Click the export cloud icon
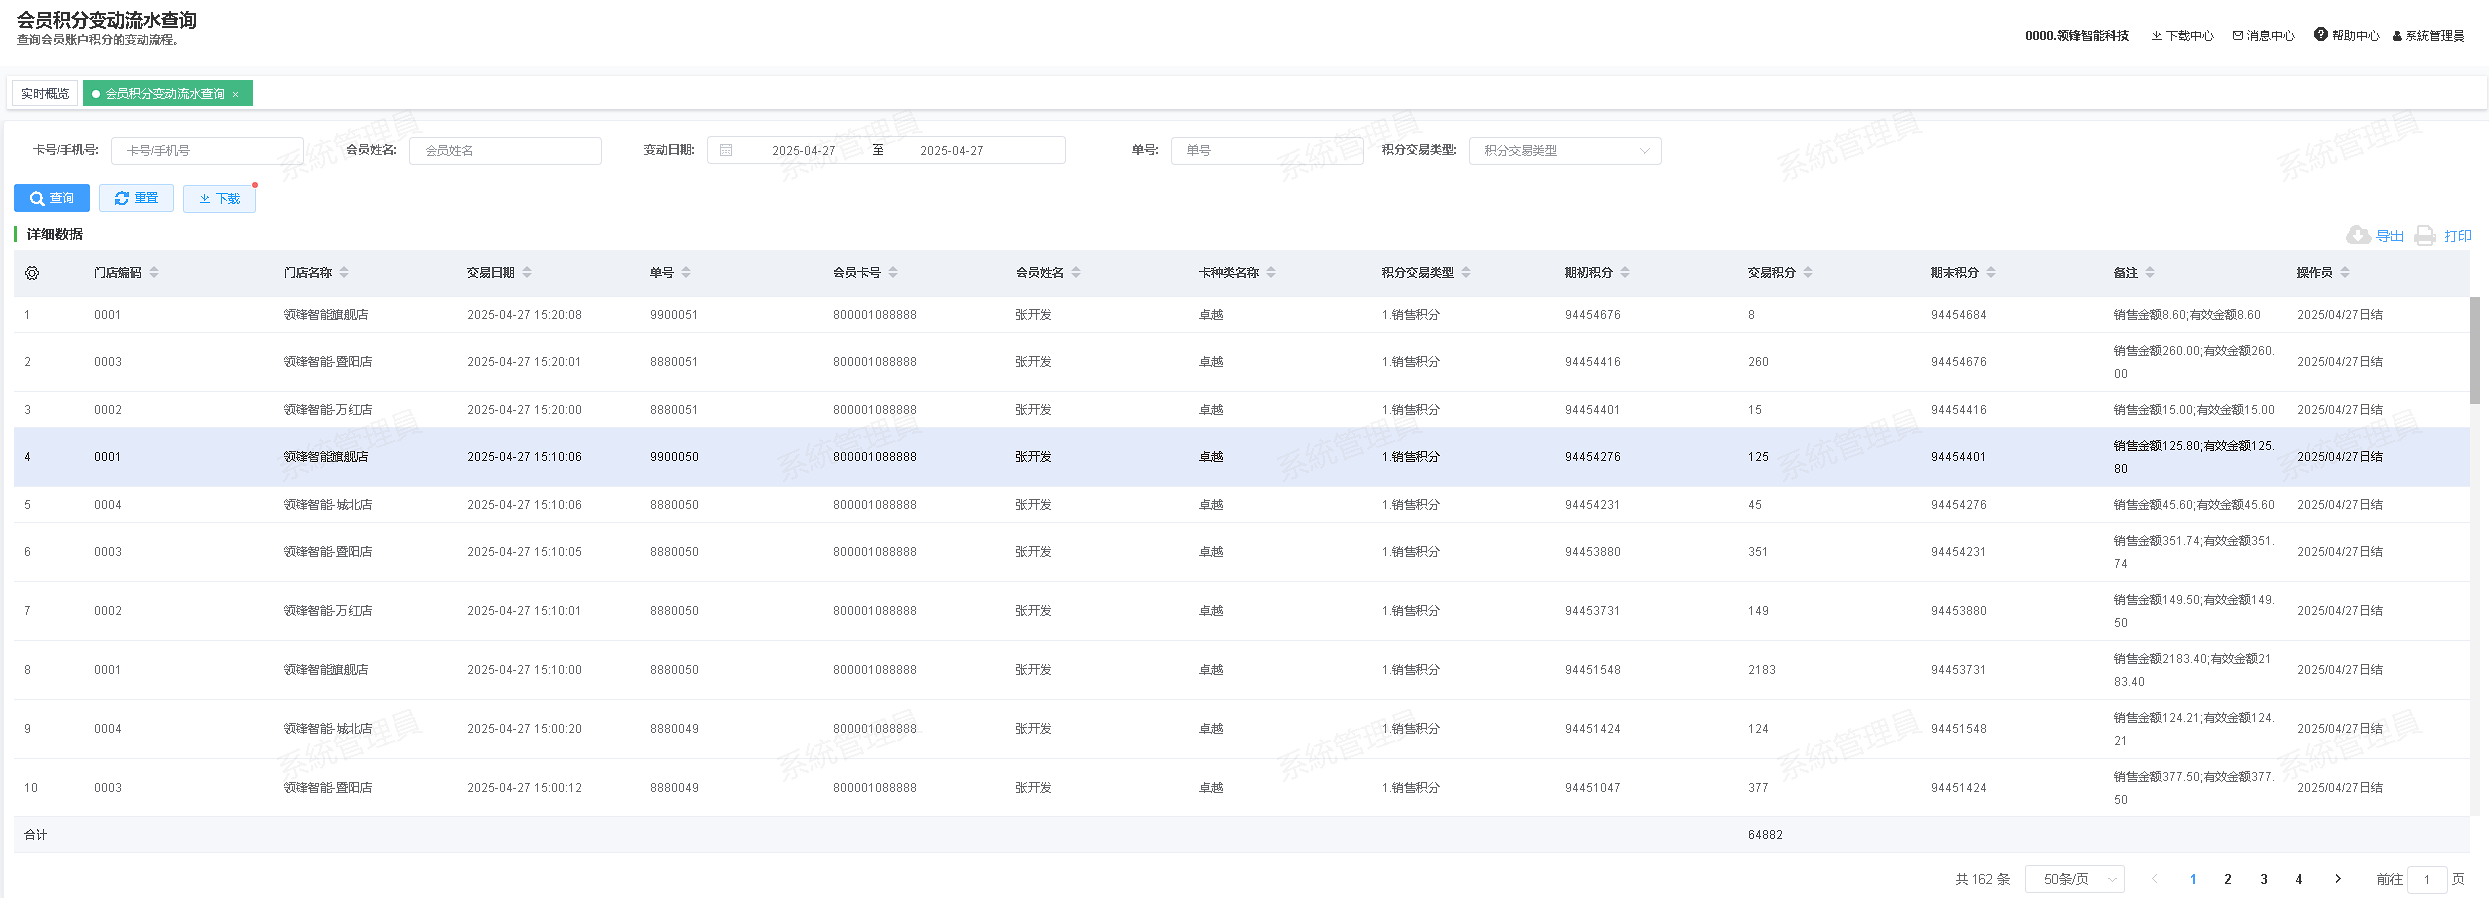 click(x=2358, y=235)
